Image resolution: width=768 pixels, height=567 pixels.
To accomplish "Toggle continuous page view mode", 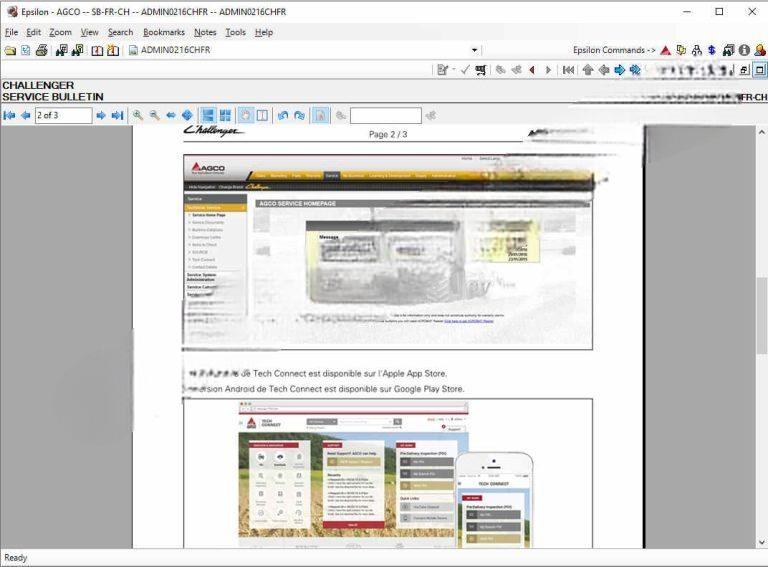I will [x=208, y=116].
